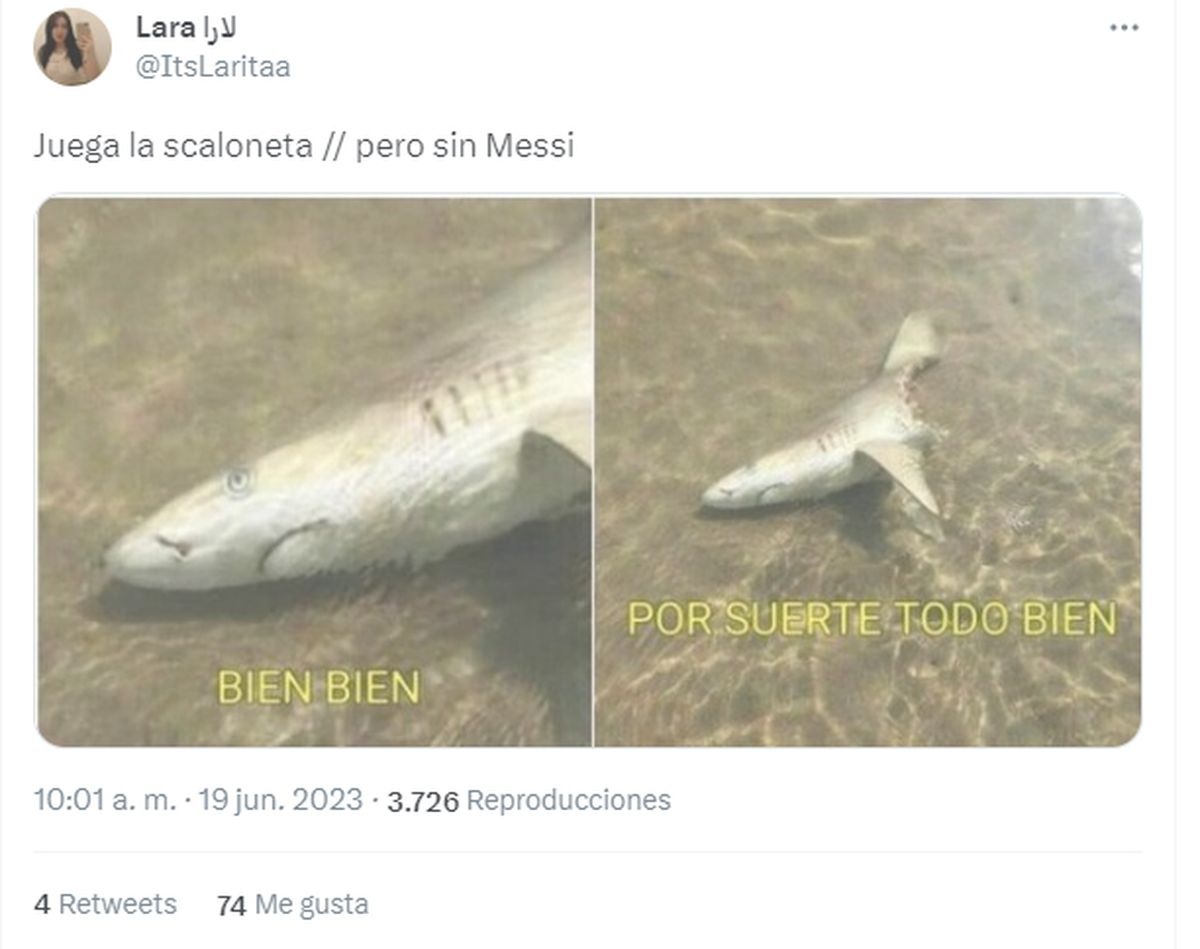
Task: Click the pectoral fin of right shark
Action: point(904,475)
